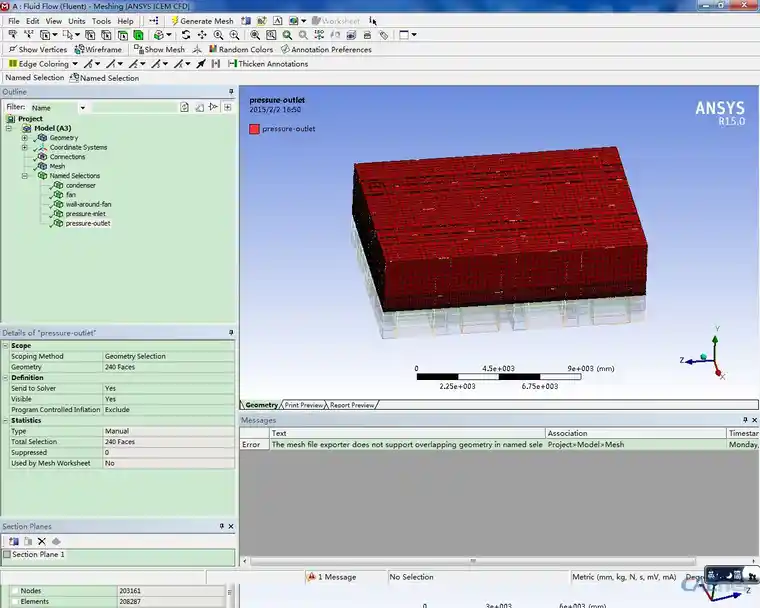Open the Help menu
The width and height of the screenshot is (760, 608).
pos(125,21)
